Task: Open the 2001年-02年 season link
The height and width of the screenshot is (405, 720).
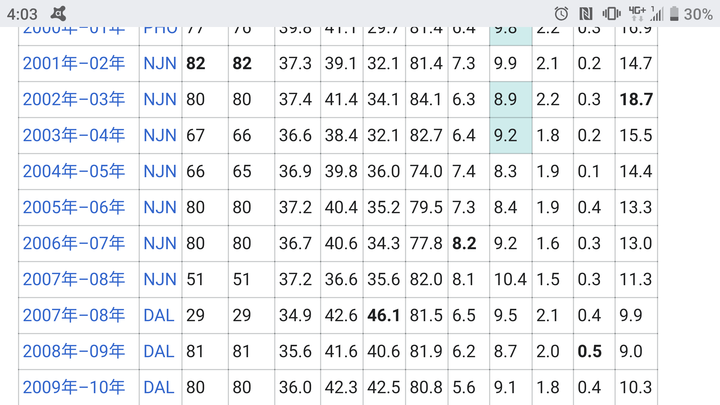Action: coord(74,63)
